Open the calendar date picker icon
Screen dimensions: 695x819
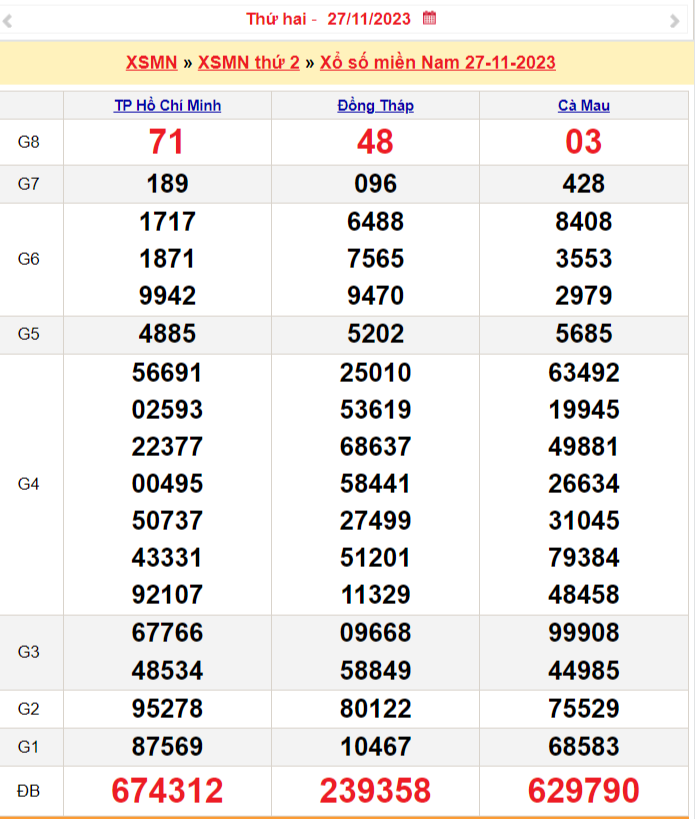(429, 18)
